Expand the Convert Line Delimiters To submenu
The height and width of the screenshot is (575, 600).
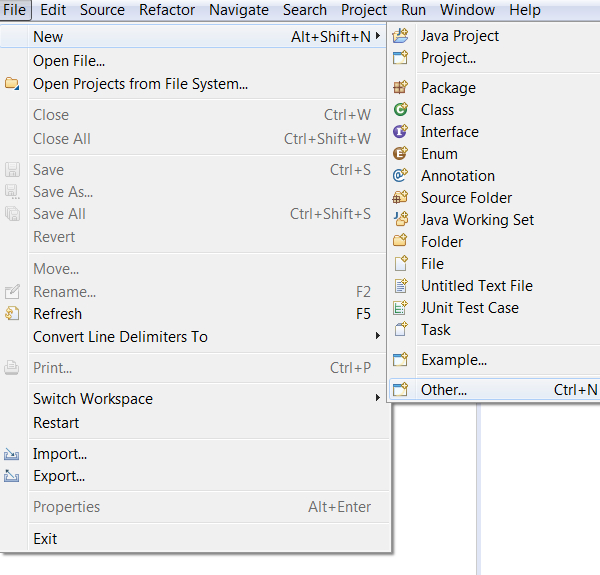[x=377, y=337]
